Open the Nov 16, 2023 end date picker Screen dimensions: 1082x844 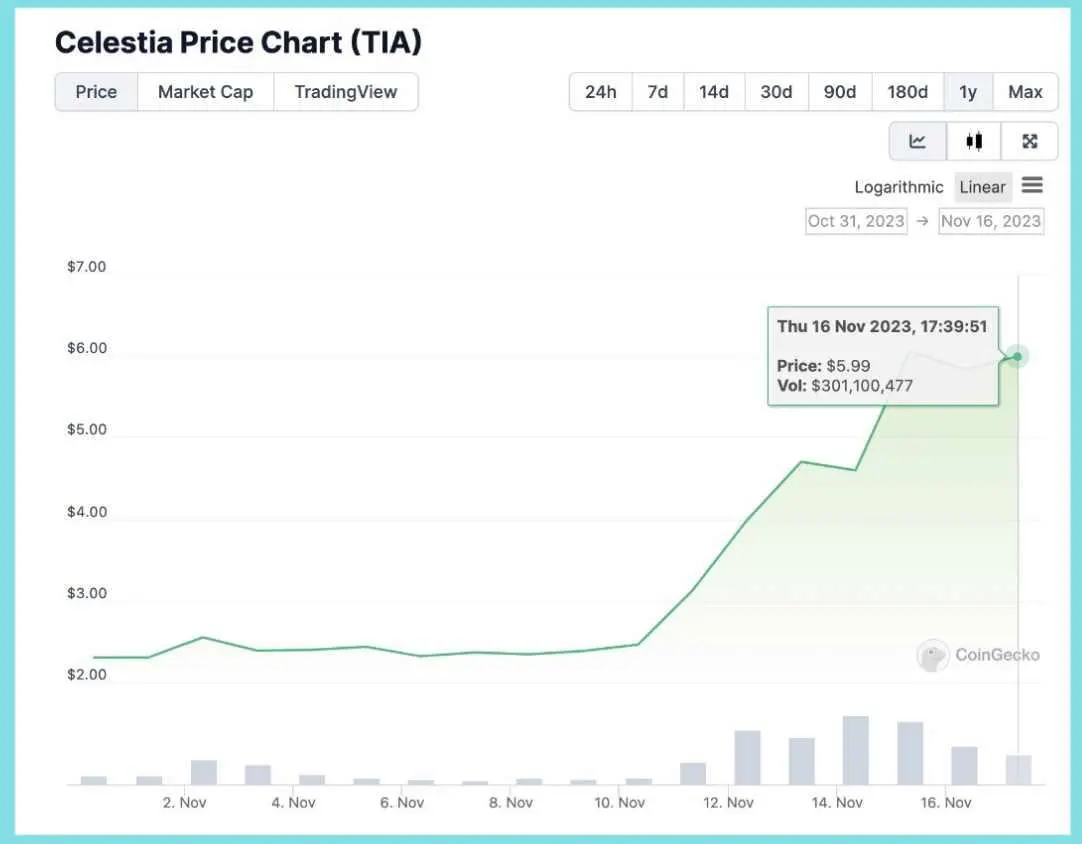tap(991, 221)
